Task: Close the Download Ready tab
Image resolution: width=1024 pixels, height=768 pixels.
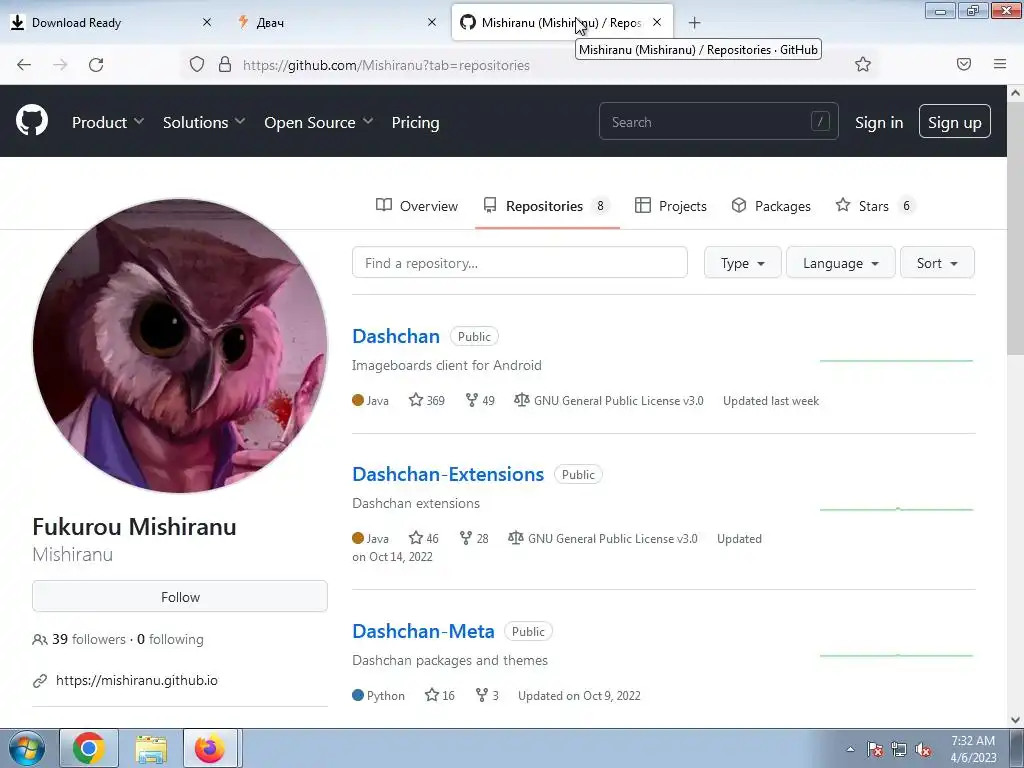Action: tap(206, 22)
